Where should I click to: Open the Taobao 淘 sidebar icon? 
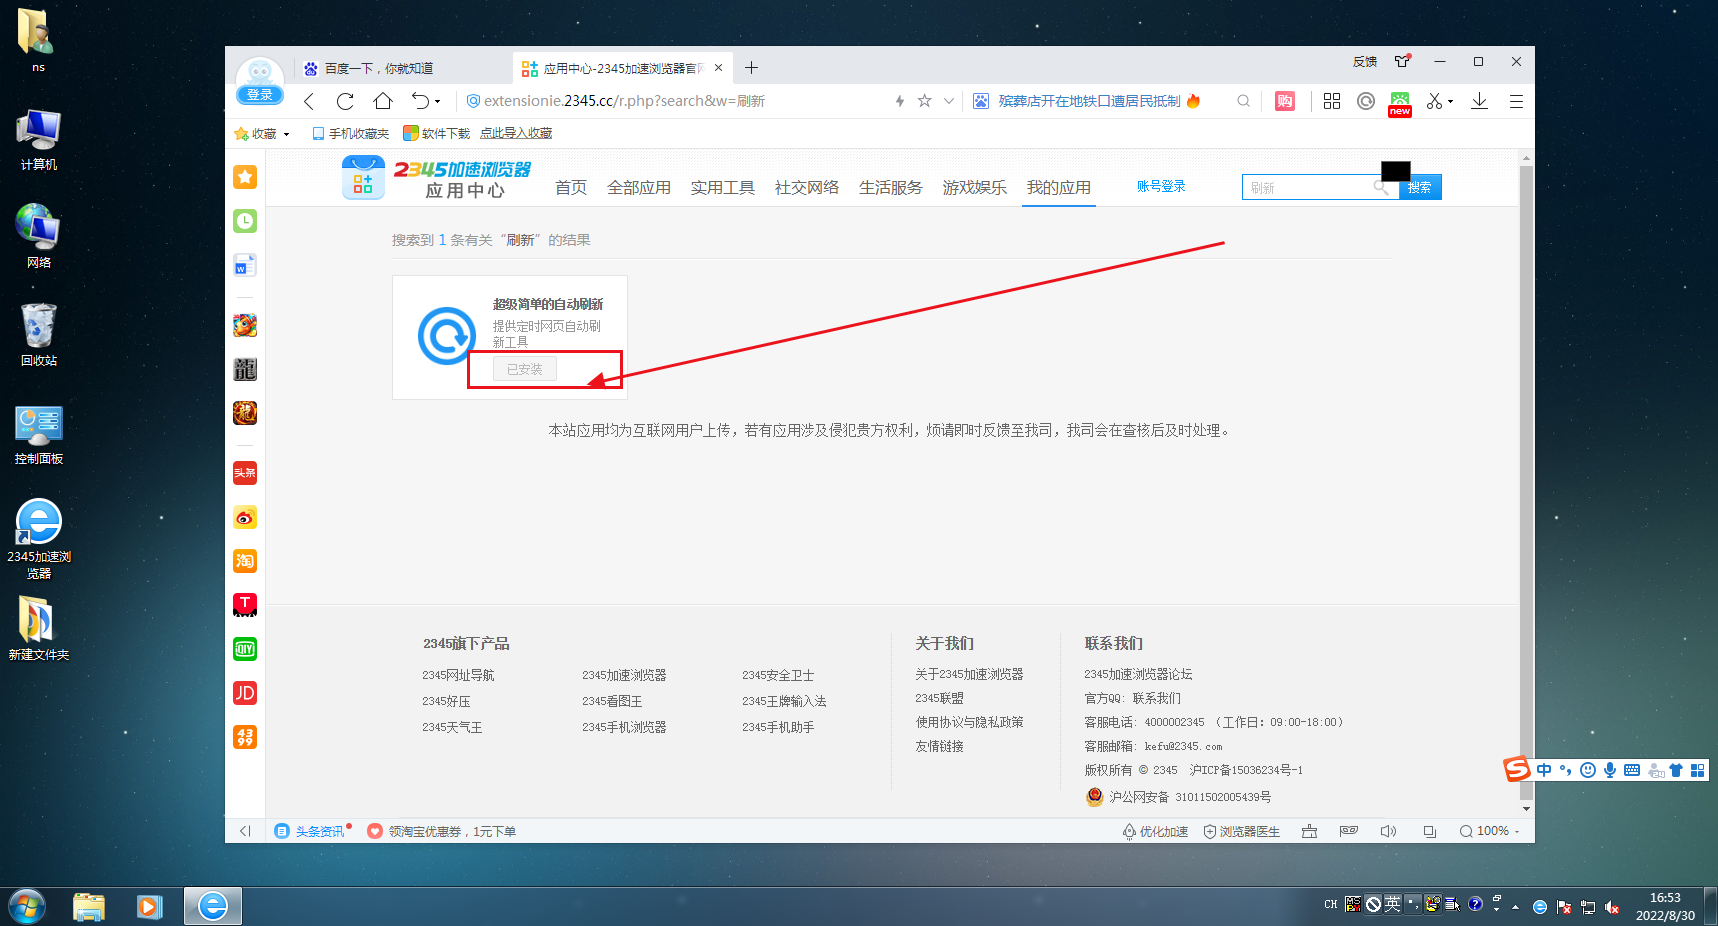(x=245, y=561)
